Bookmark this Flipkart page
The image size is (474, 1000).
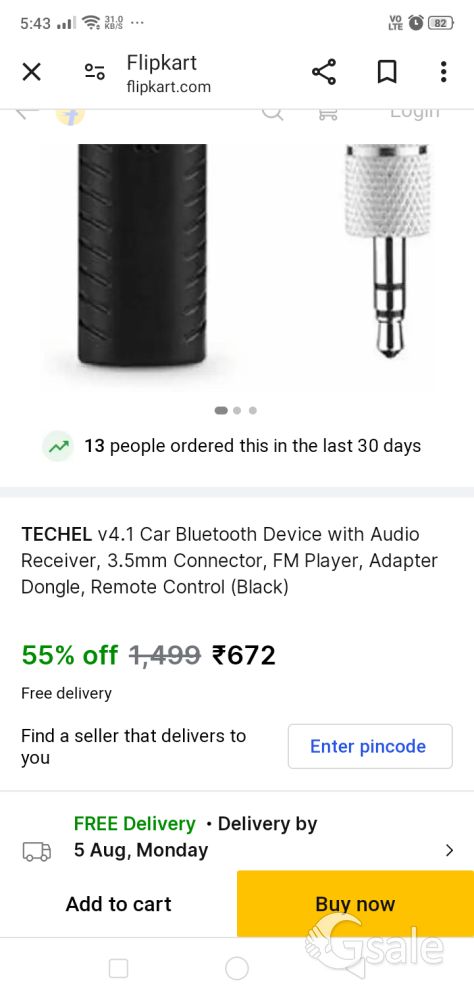tap(387, 72)
